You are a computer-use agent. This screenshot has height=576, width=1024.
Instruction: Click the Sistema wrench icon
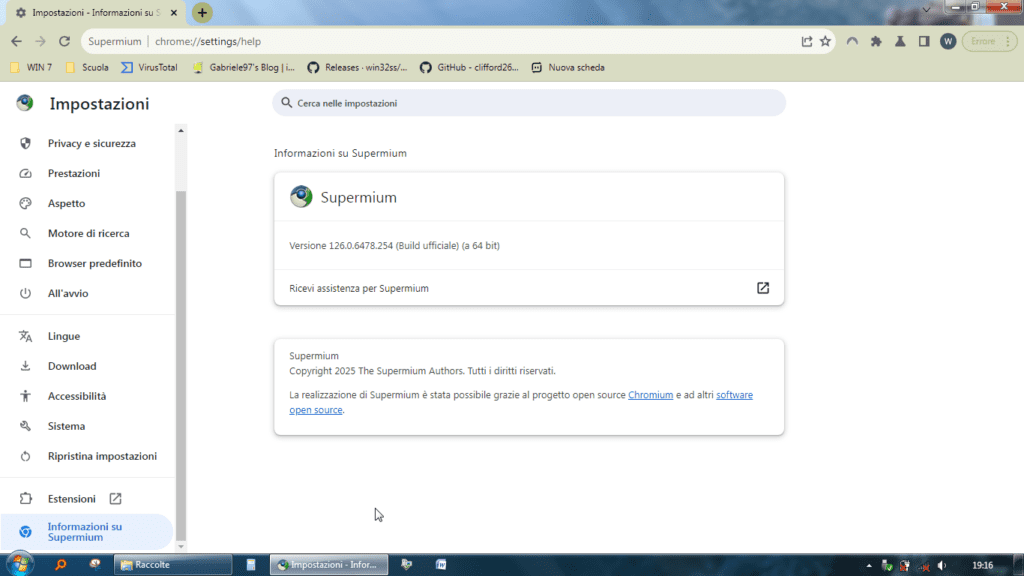click(x=25, y=426)
